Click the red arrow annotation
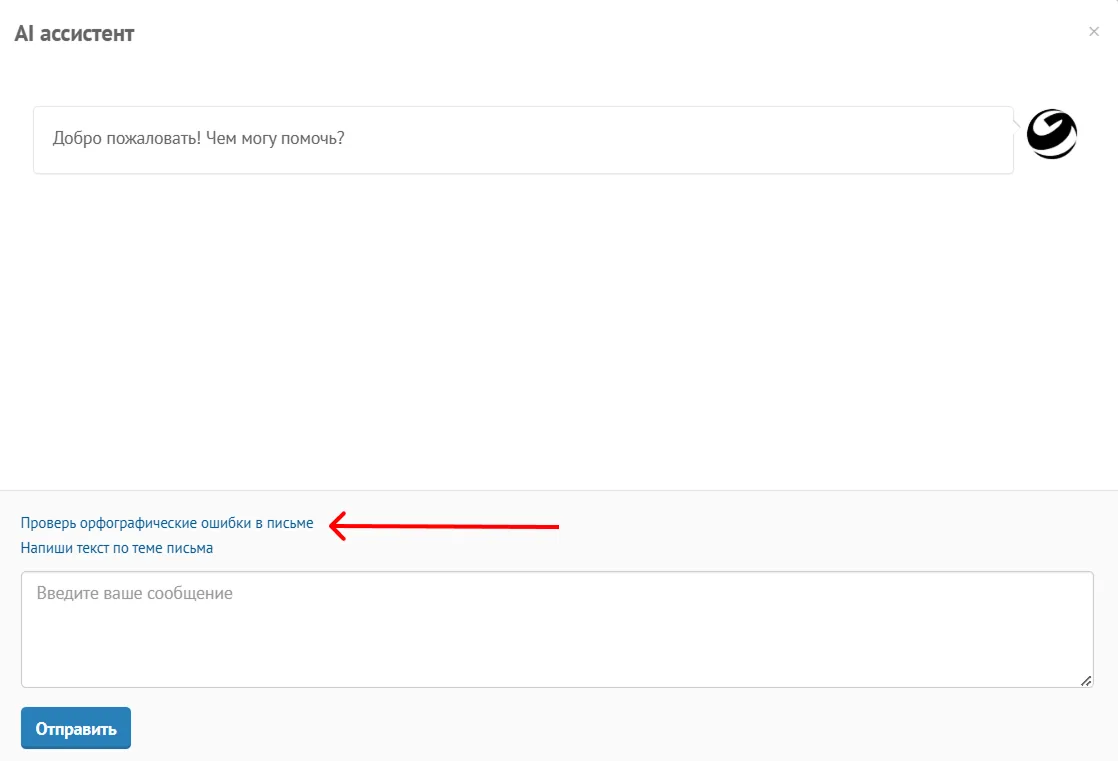 pos(443,526)
